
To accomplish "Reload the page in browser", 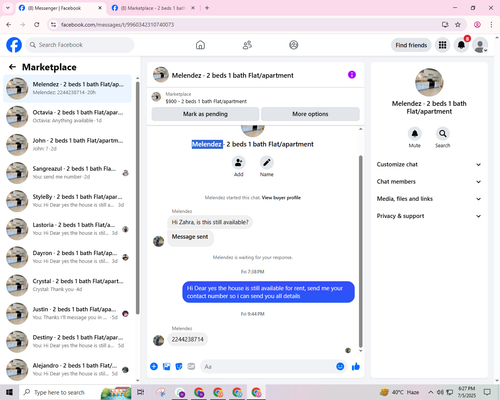I will (x=37, y=25).
